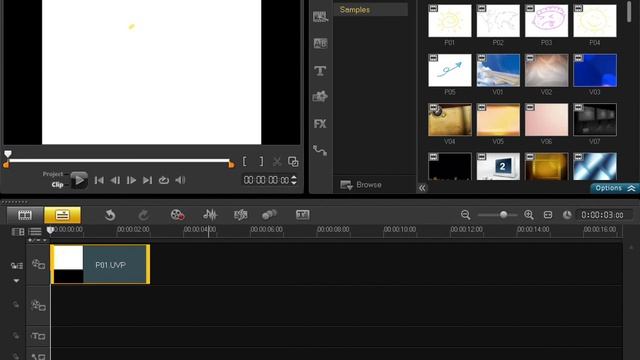The height and width of the screenshot is (360, 640).
Task: Switch to Timeline view
Action: [62, 215]
